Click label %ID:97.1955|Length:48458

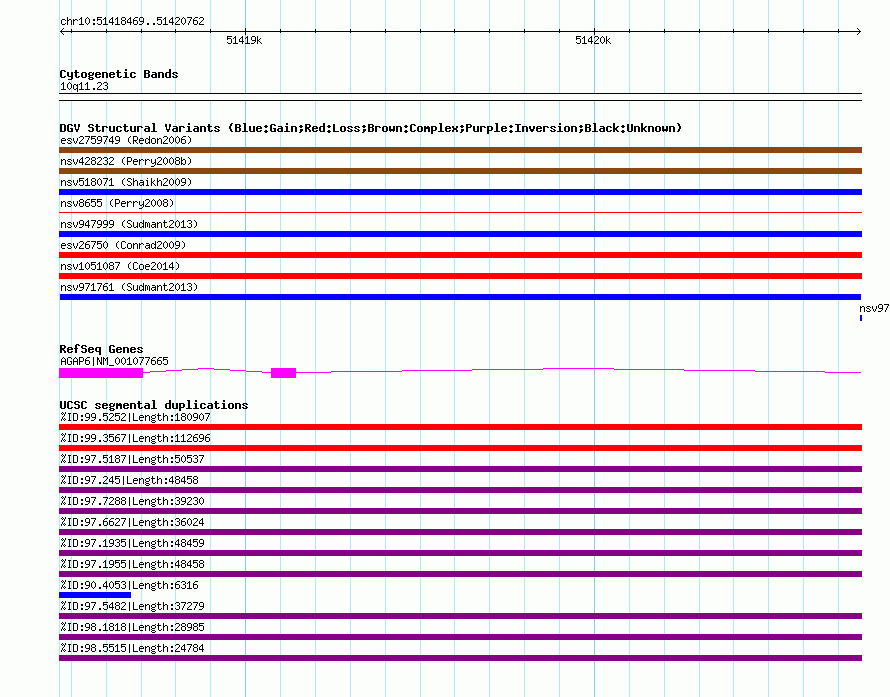[x=132, y=564]
